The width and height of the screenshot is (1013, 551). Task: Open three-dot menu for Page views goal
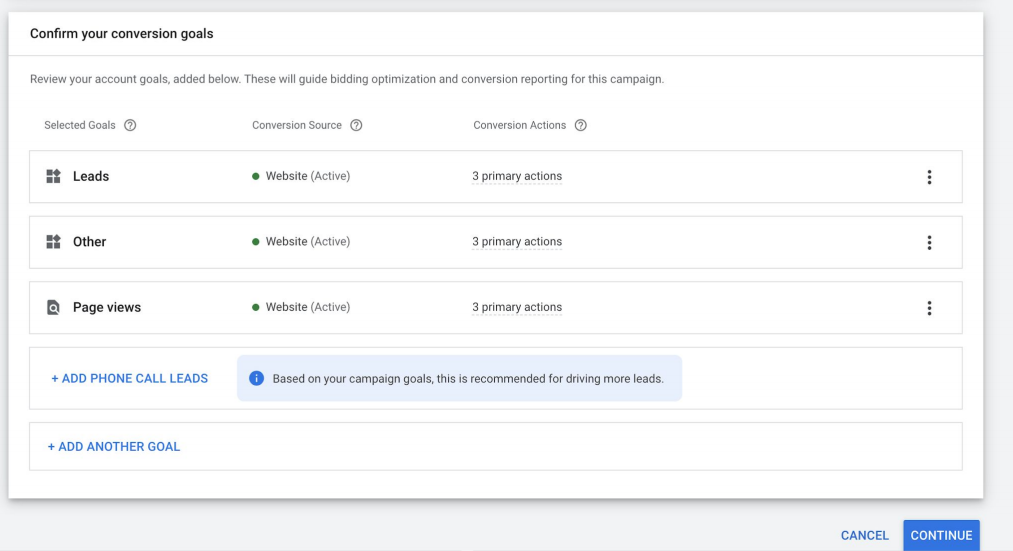click(x=929, y=308)
